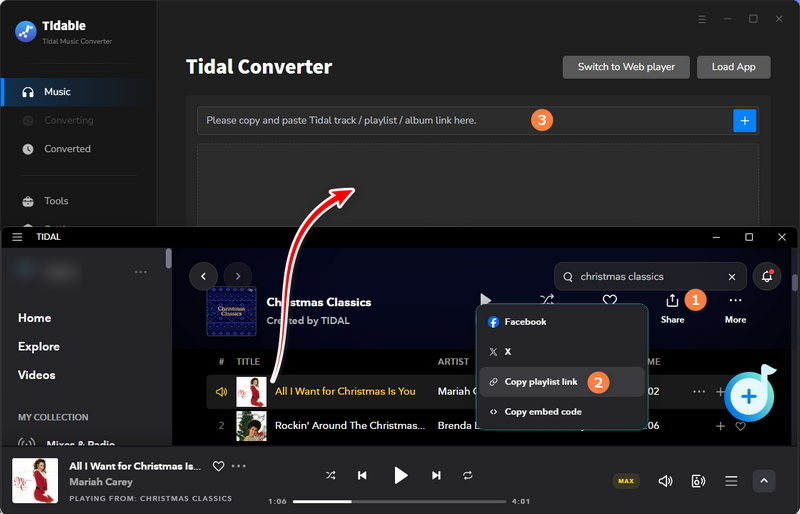Image resolution: width=800 pixels, height=514 pixels.
Task: Click the christmas classics search box
Action: pyautogui.click(x=650, y=277)
